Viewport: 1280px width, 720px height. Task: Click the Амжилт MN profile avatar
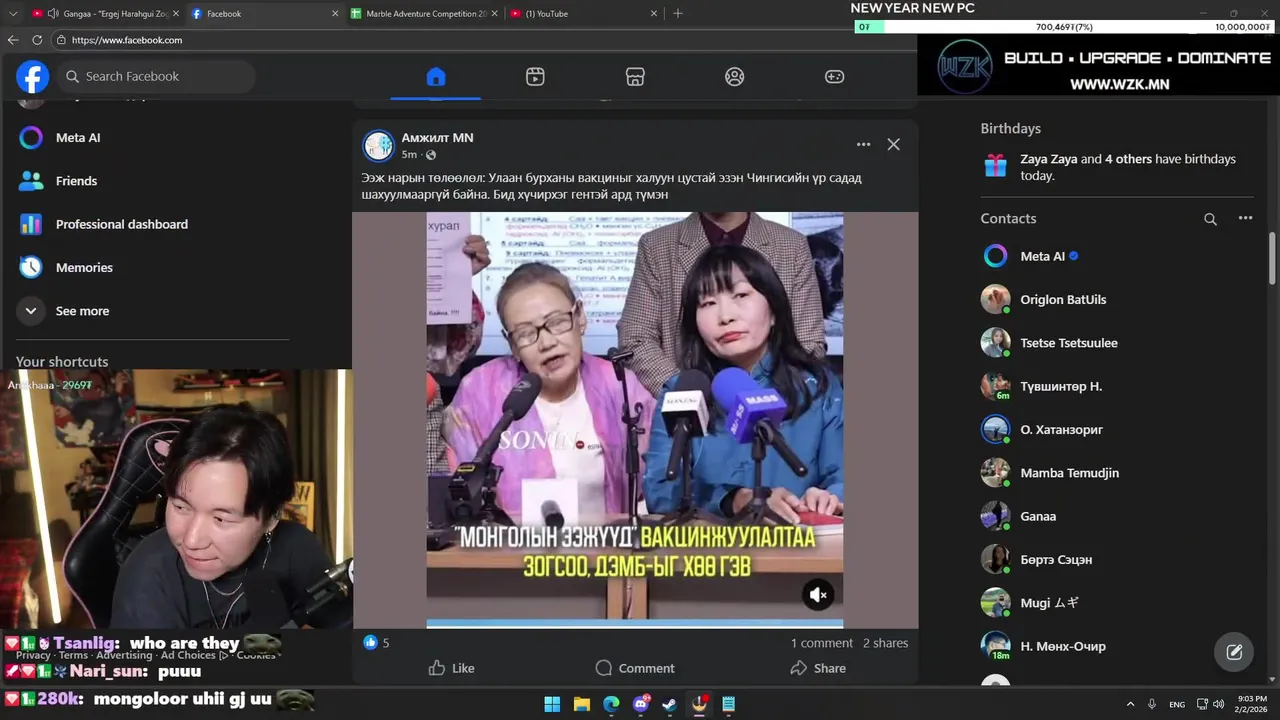pos(378,146)
